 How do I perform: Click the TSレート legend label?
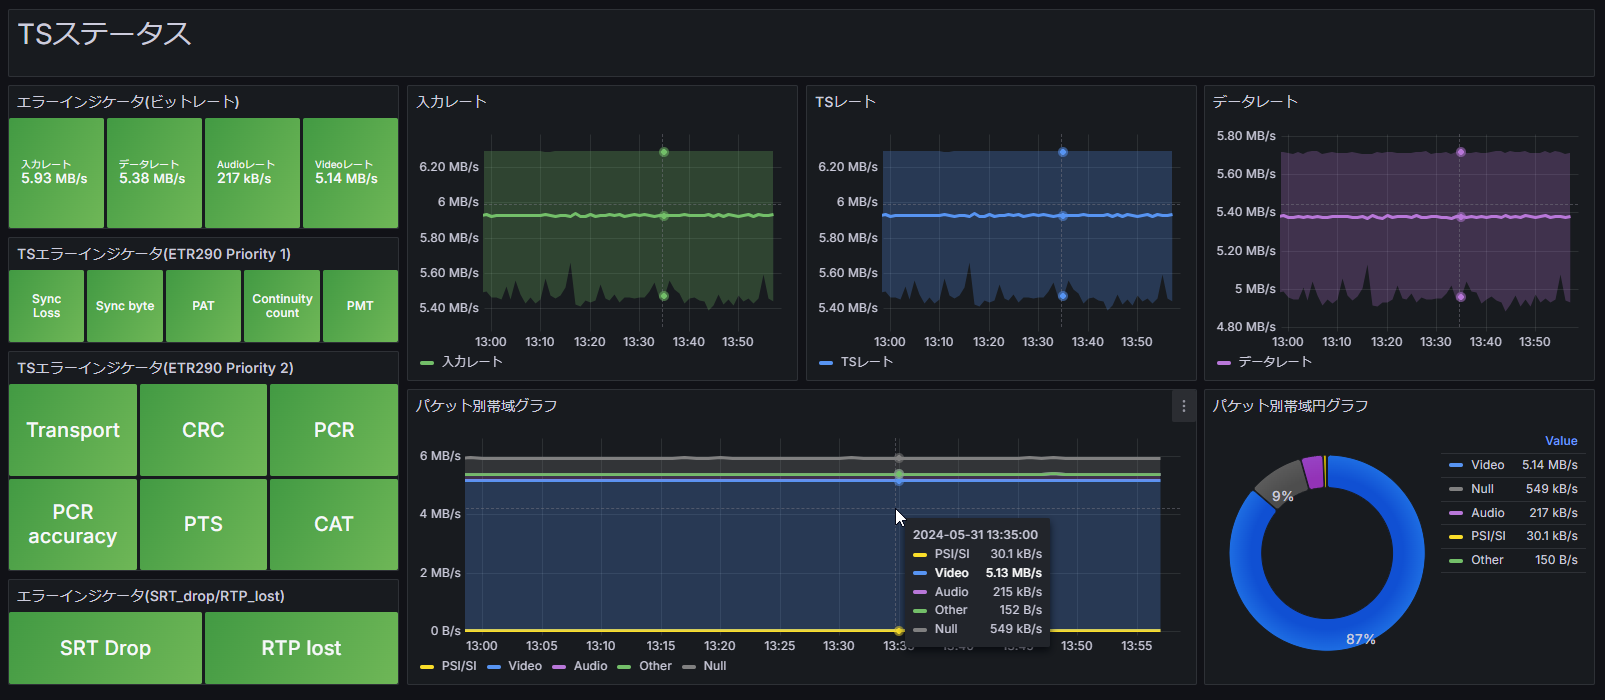866,362
